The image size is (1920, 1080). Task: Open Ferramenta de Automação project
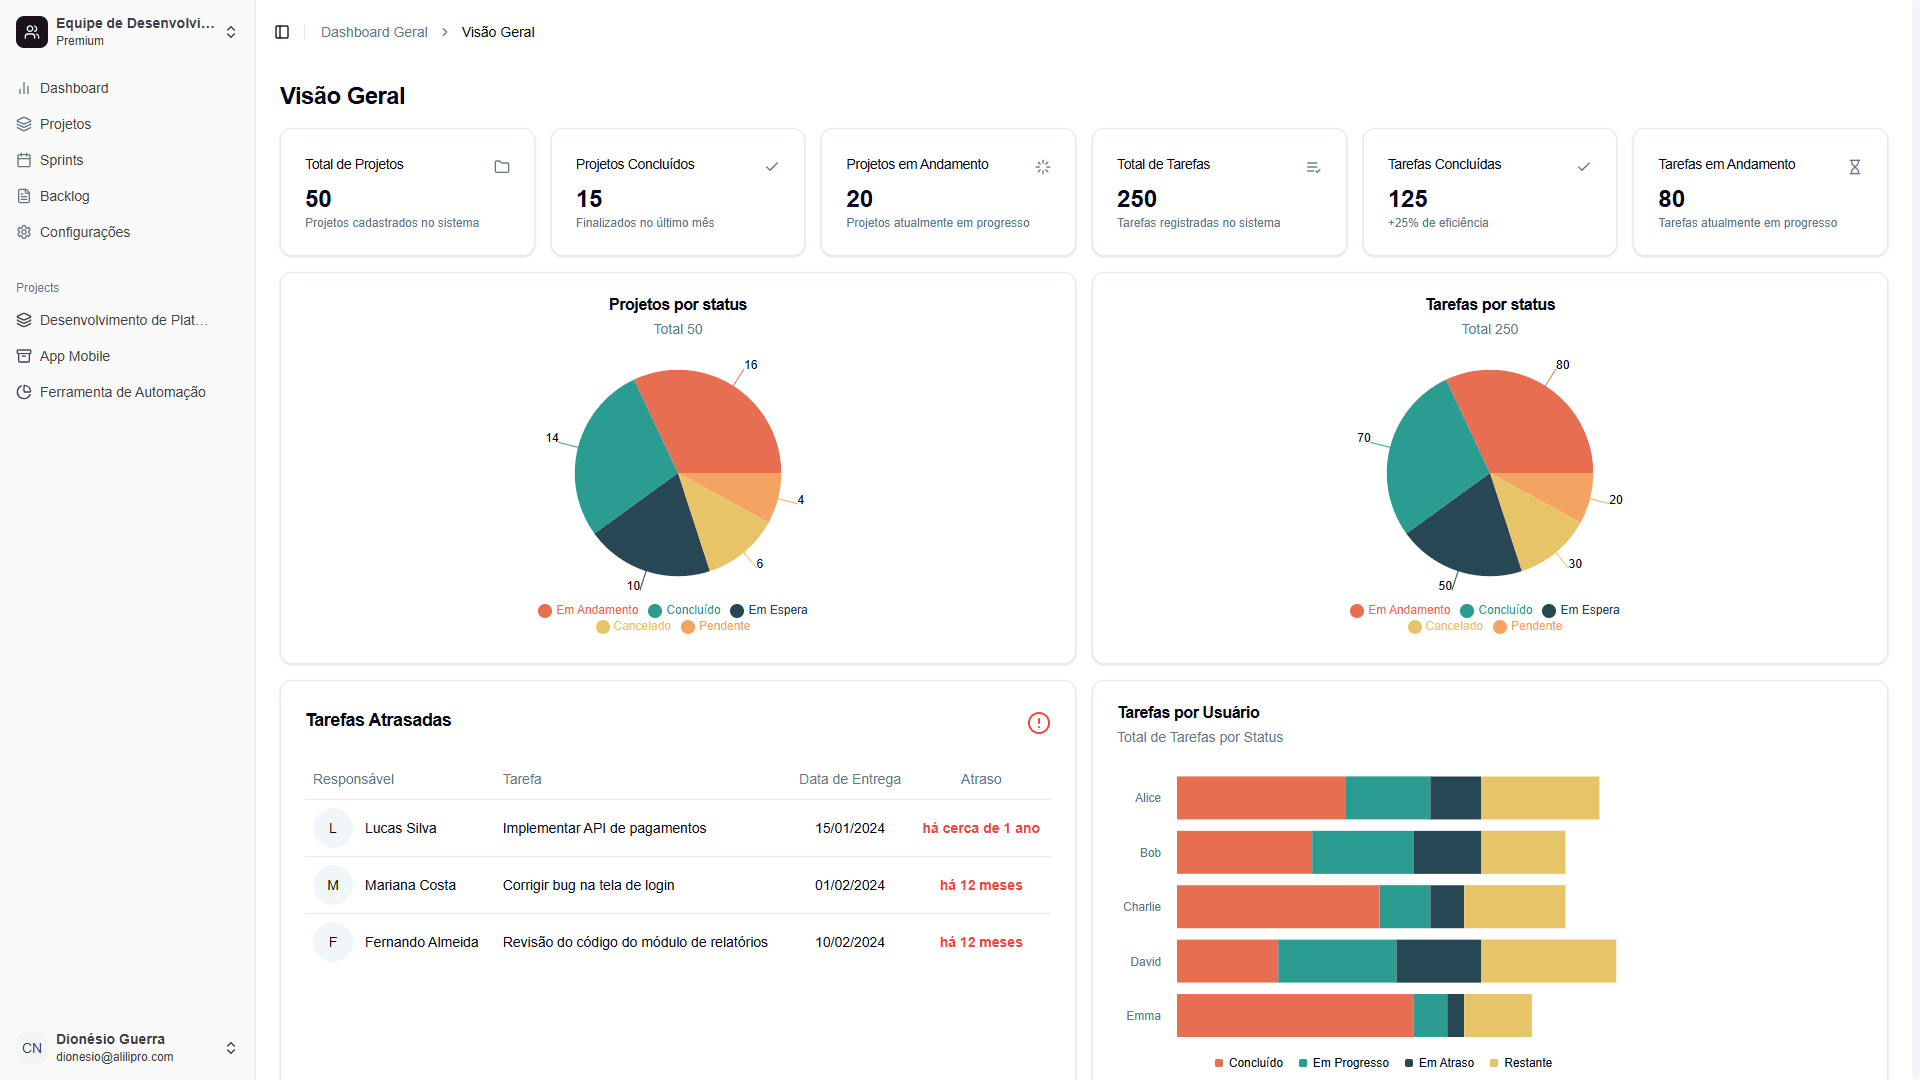click(x=122, y=392)
